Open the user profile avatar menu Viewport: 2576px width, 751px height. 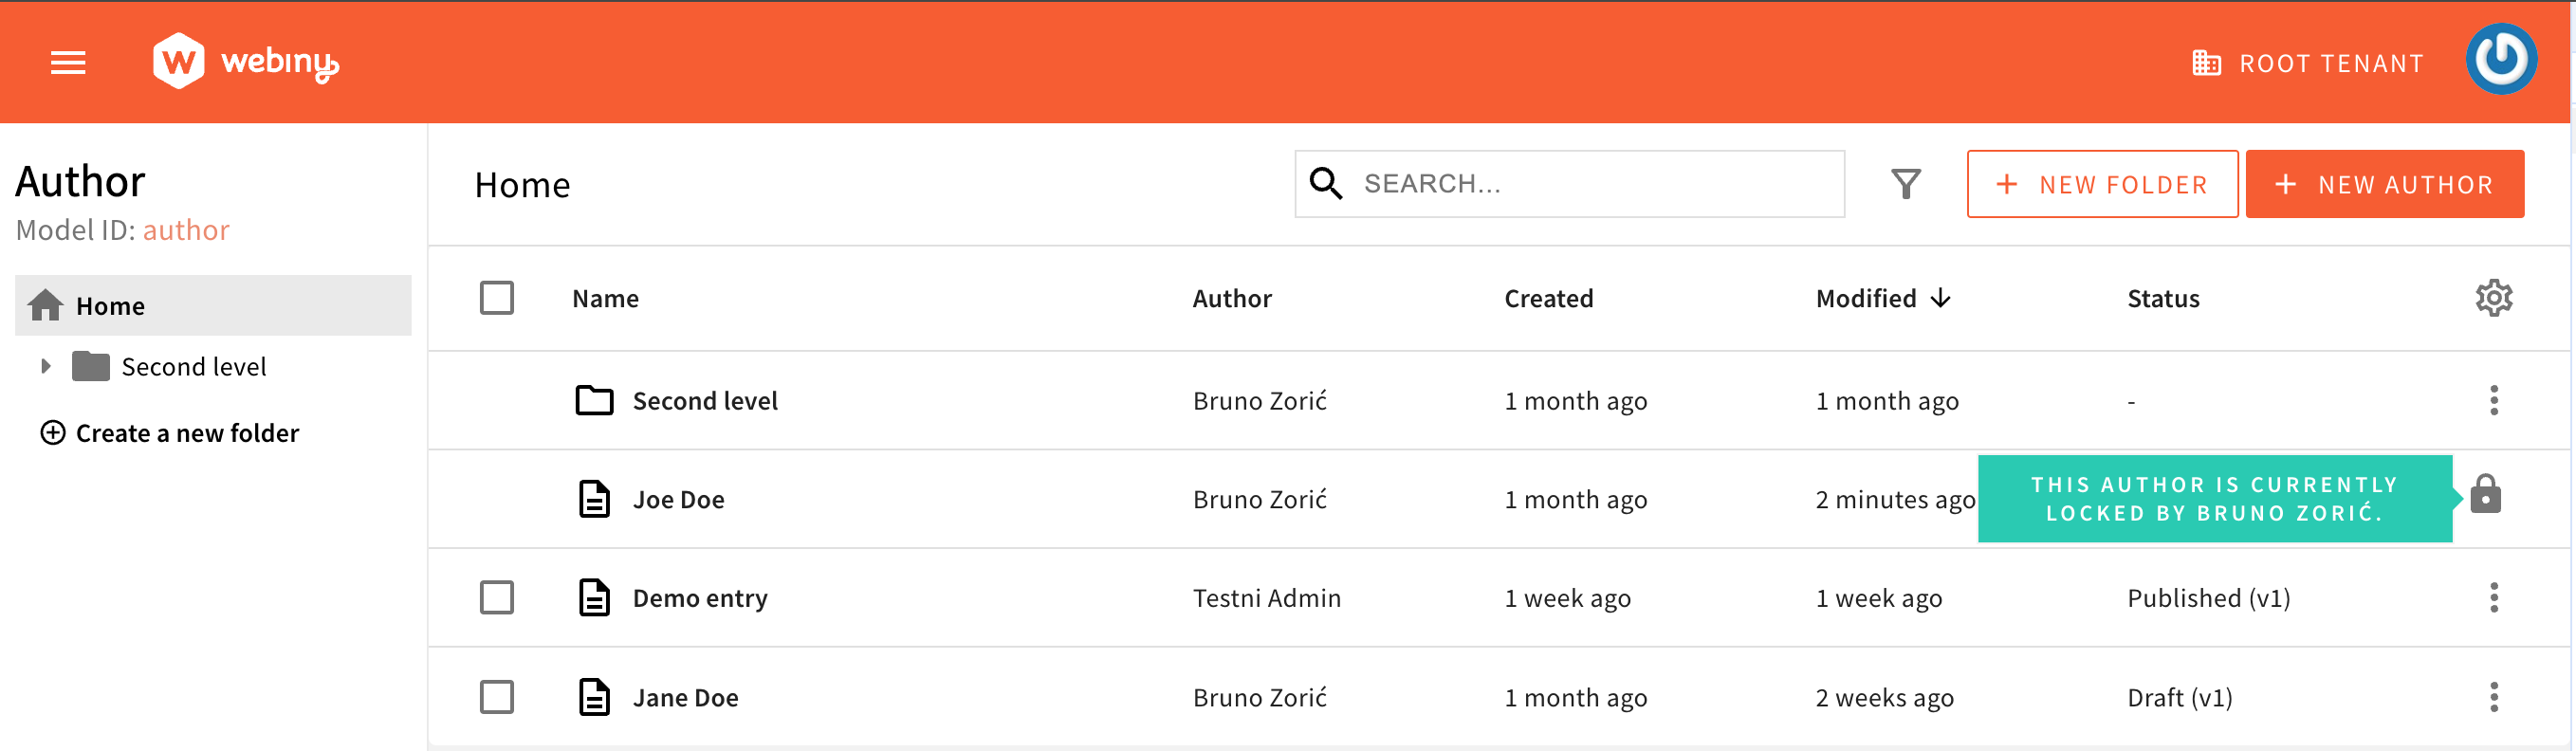point(2500,60)
